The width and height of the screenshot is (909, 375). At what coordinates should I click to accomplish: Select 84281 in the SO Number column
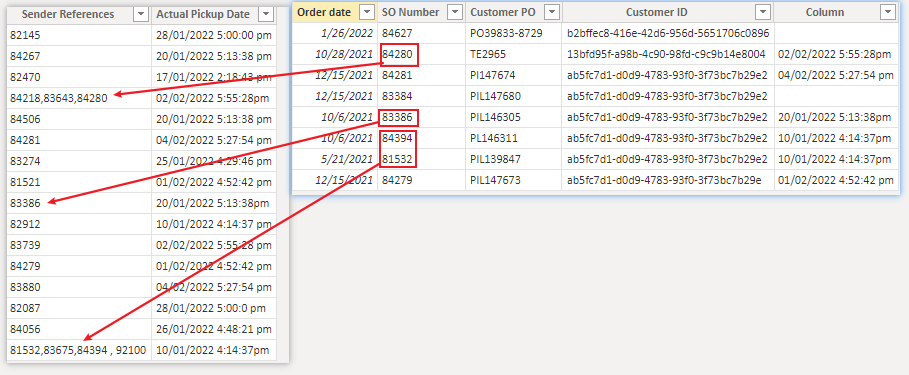click(x=421, y=75)
